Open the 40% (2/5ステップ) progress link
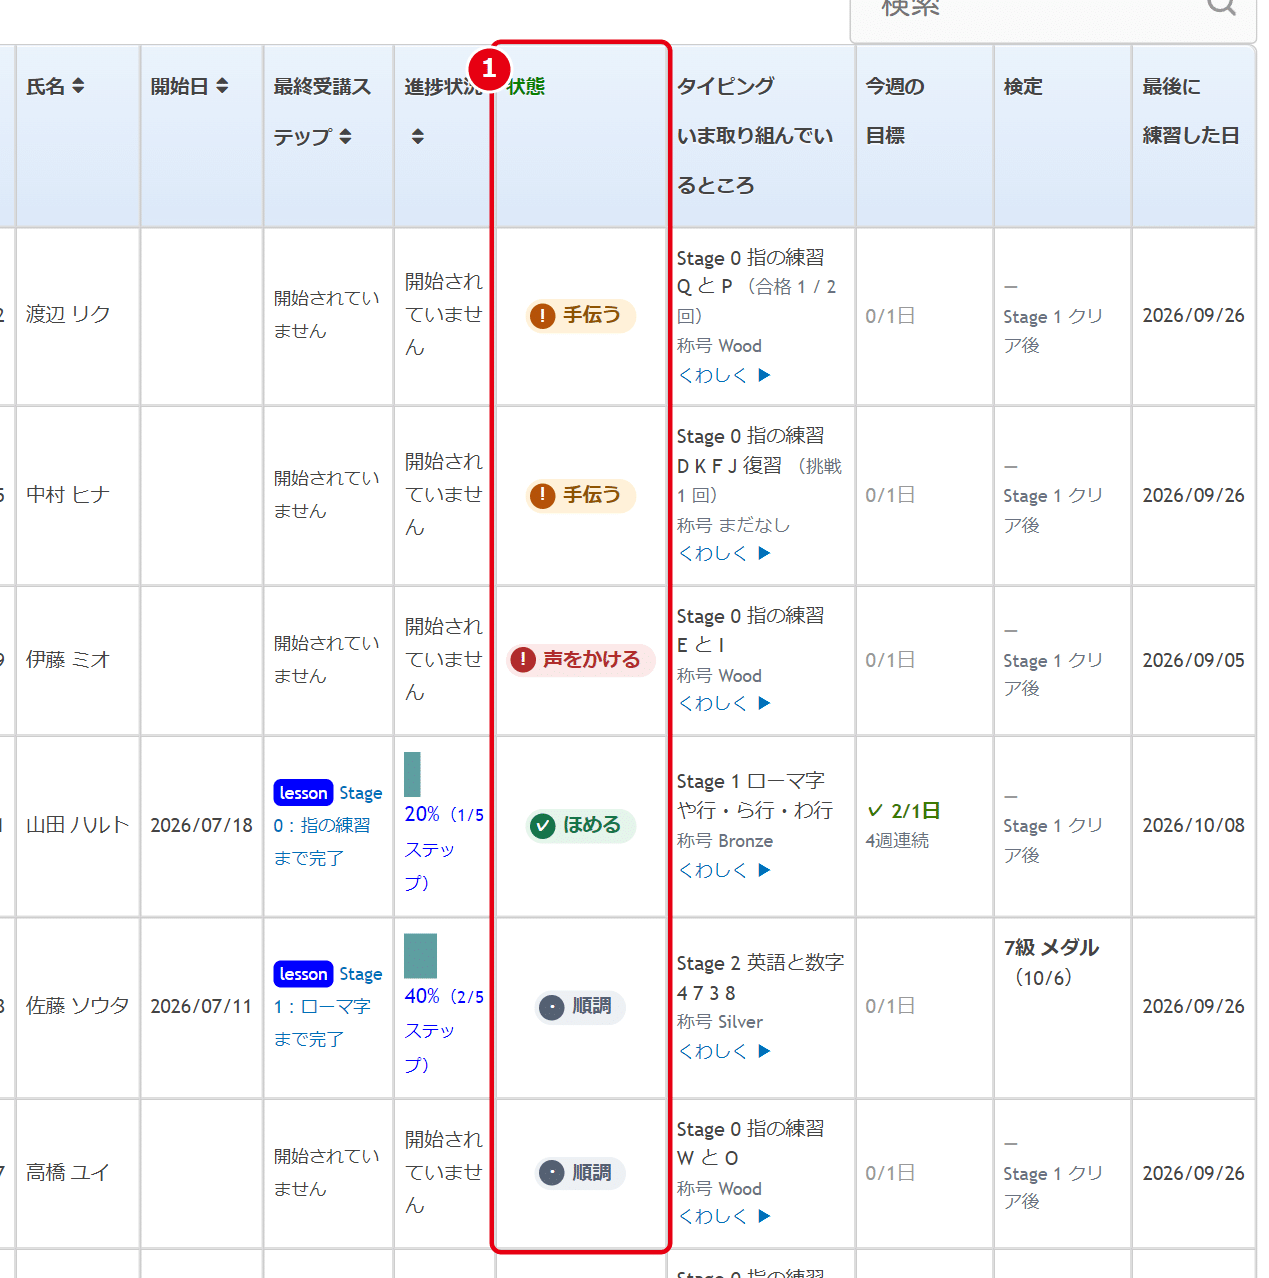 pyautogui.click(x=444, y=1030)
